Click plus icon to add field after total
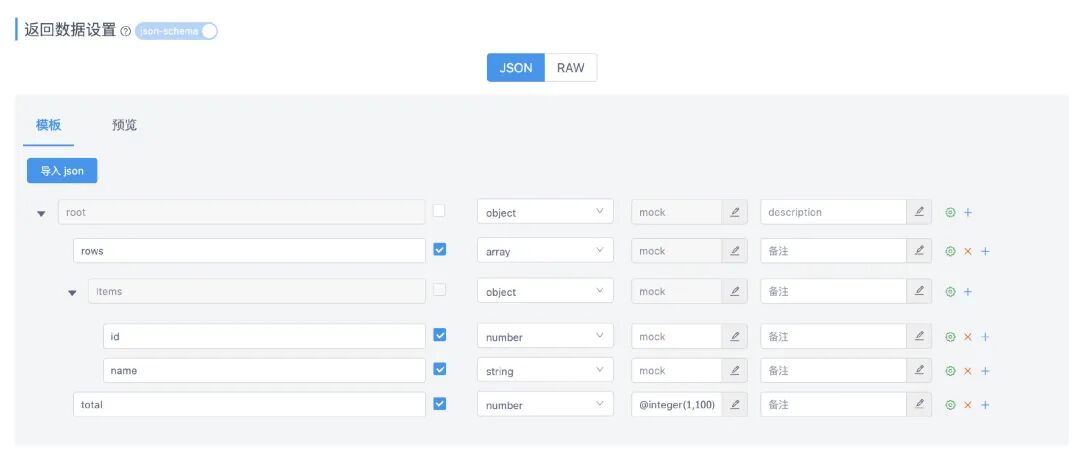Viewport: 1080px width, 470px height. (x=985, y=405)
